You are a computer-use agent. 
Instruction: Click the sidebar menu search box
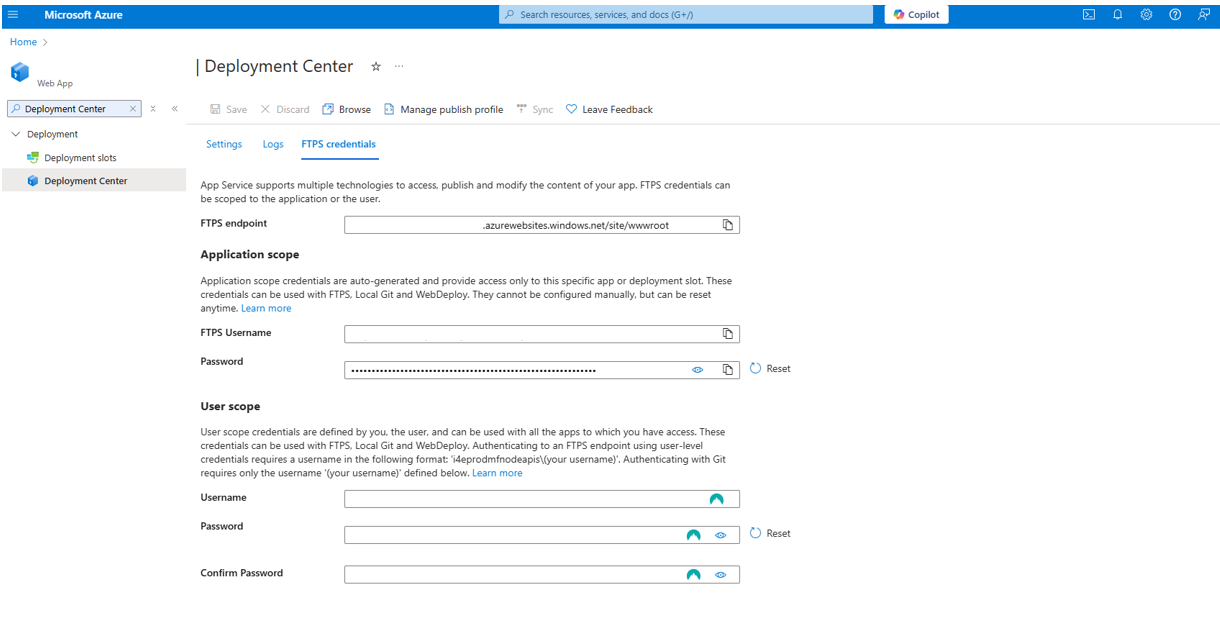[x=73, y=109]
